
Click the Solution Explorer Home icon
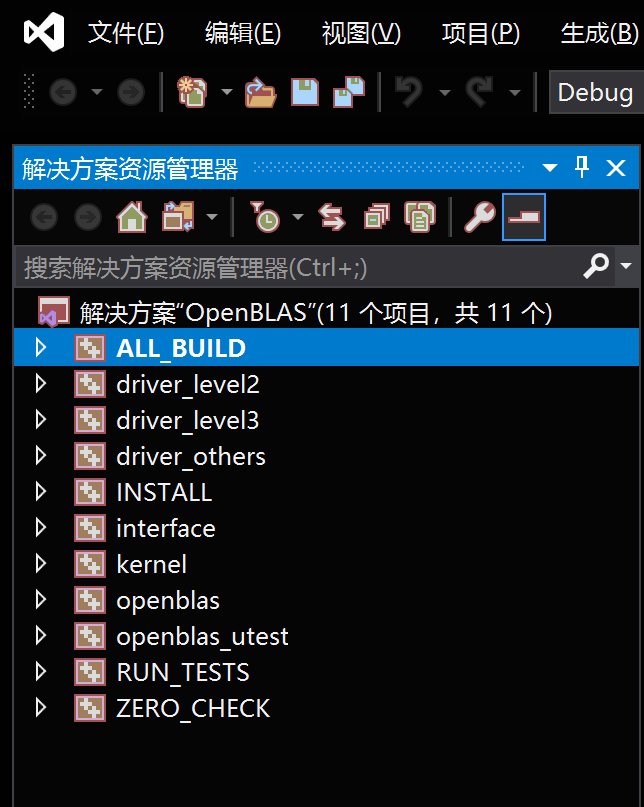132,217
